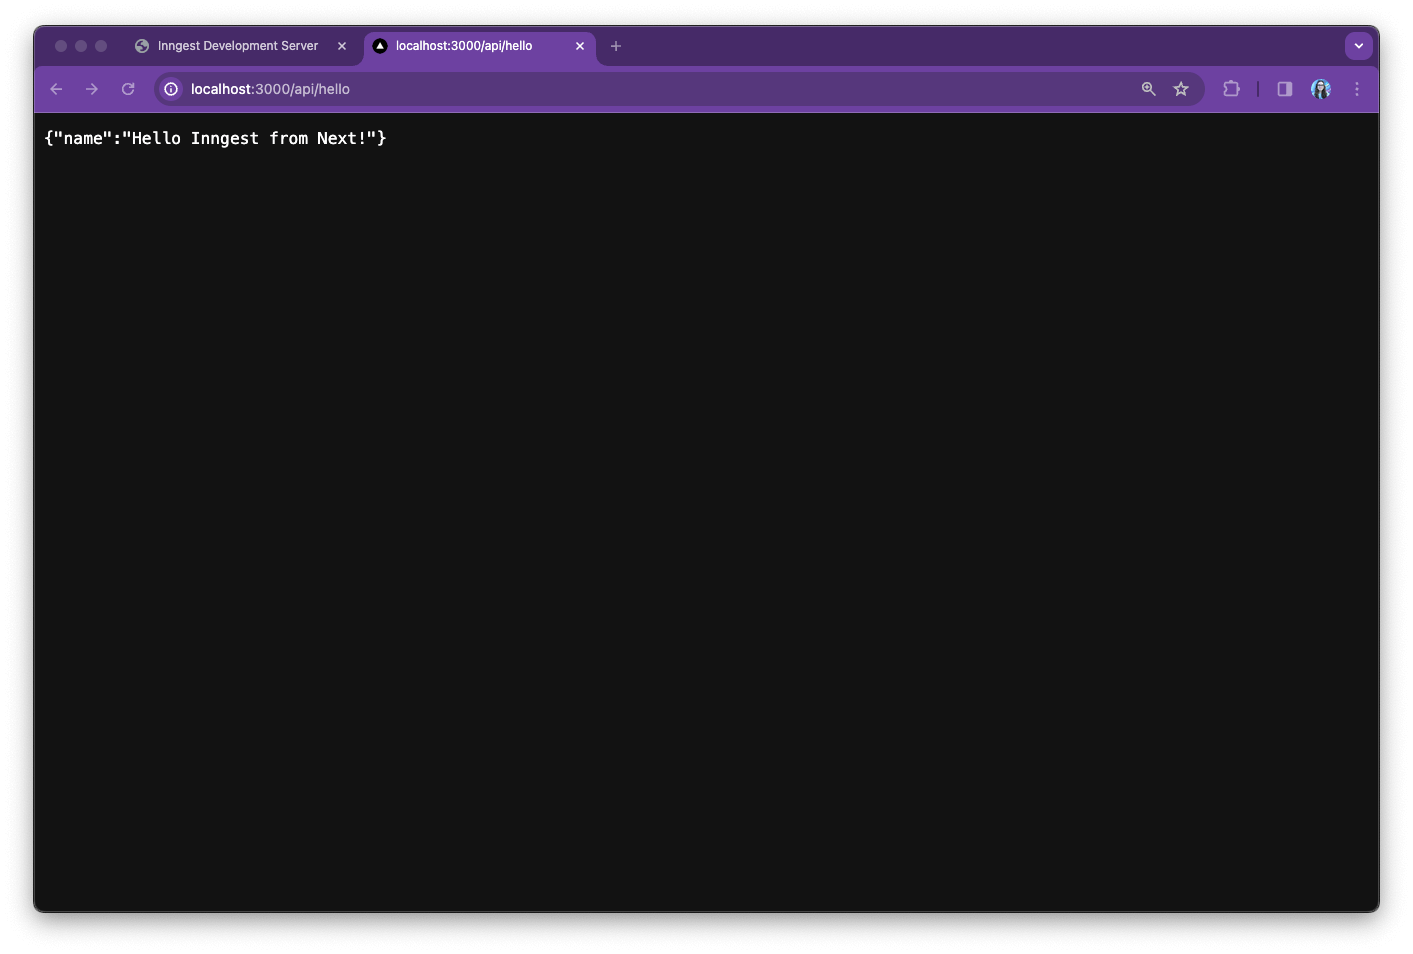
Task: Switch to the Inngest Development Server tab
Action: (x=240, y=46)
